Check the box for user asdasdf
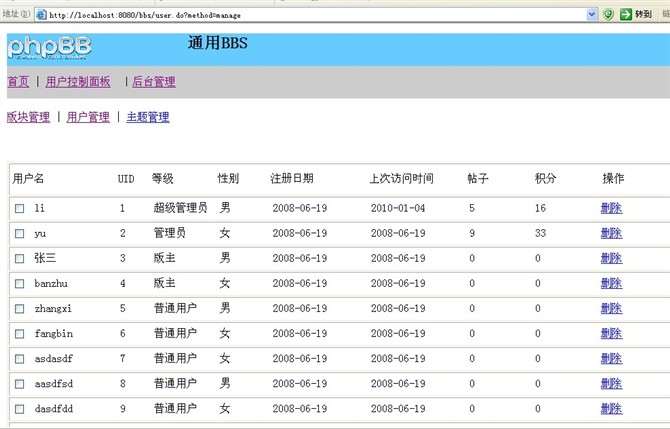The height and width of the screenshot is (429, 670). (20, 359)
